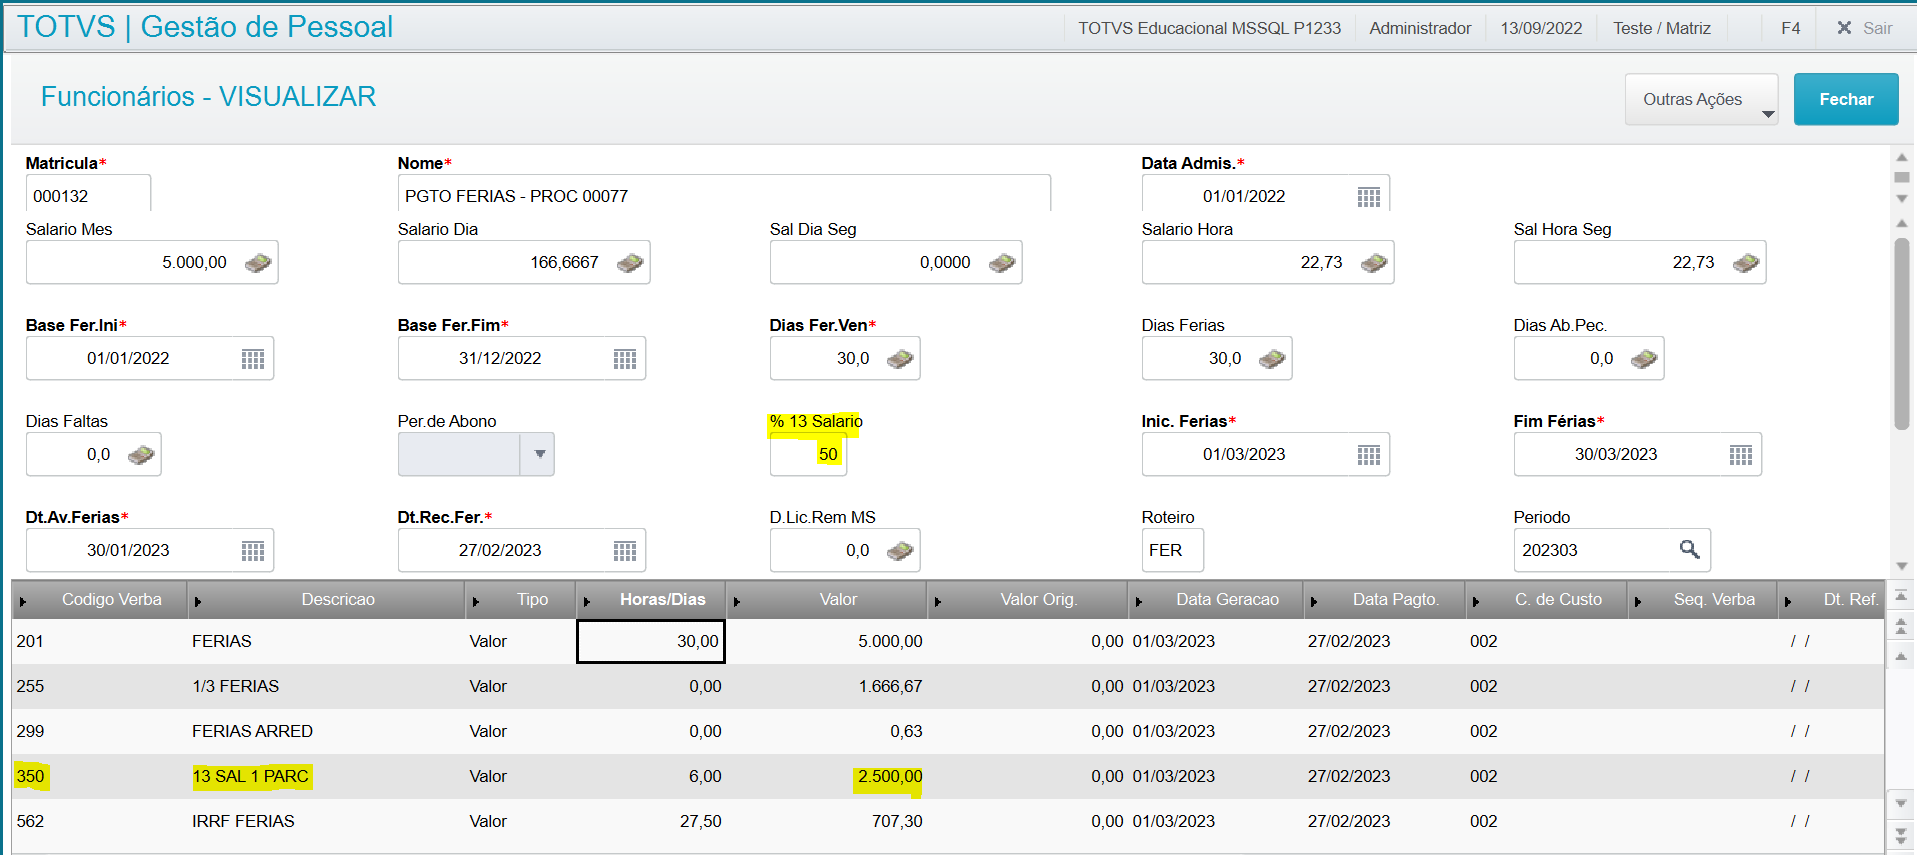Expand Valor column header arrow
This screenshot has height=855, width=1917.
[736, 601]
